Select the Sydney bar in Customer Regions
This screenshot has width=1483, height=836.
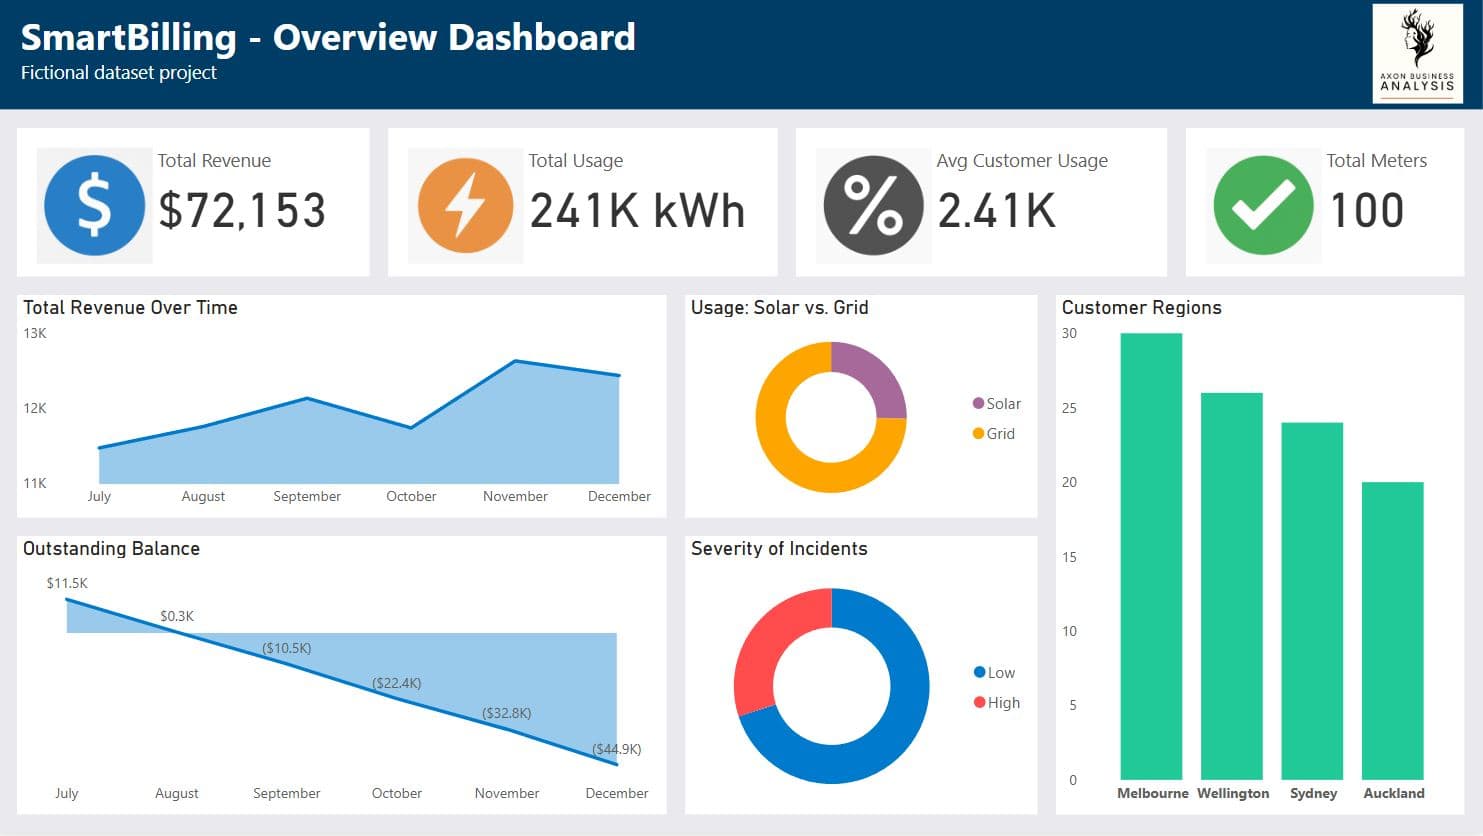pyautogui.click(x=1312, y=601)
